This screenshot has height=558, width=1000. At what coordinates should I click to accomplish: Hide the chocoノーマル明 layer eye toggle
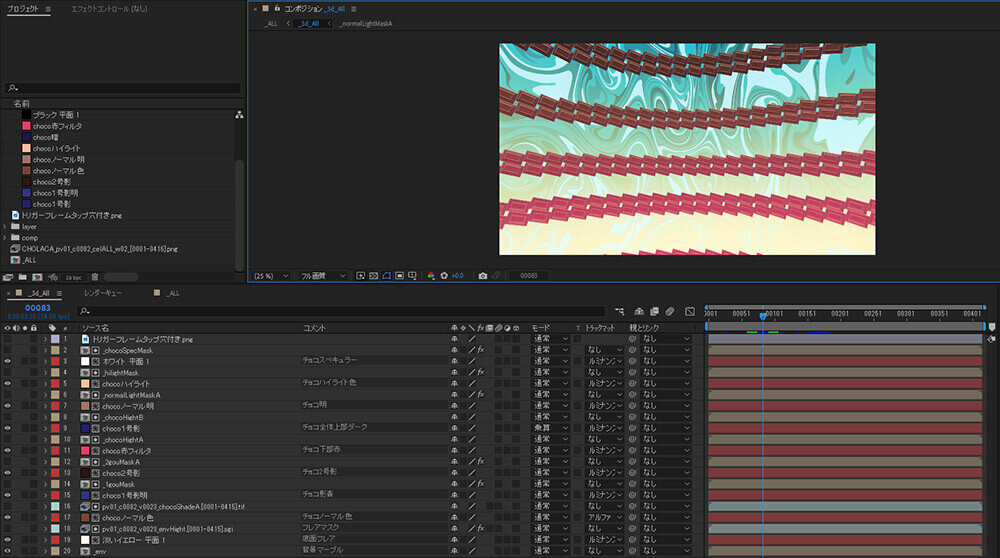point(7,406)
